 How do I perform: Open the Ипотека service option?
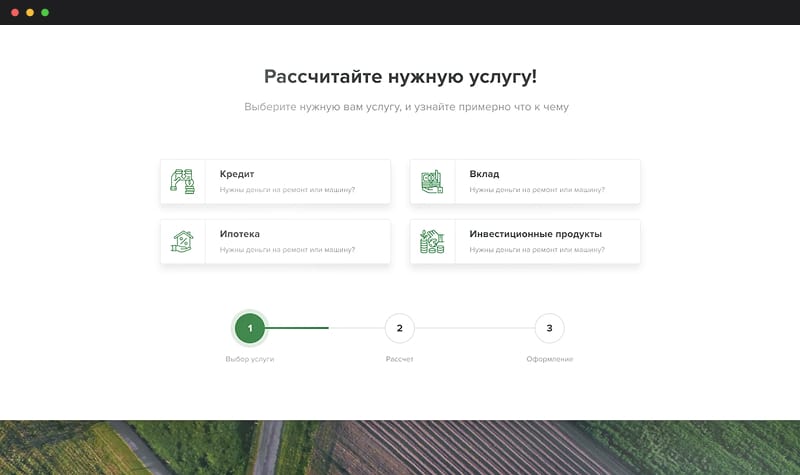pyautogui.click(x=239, y=234)
